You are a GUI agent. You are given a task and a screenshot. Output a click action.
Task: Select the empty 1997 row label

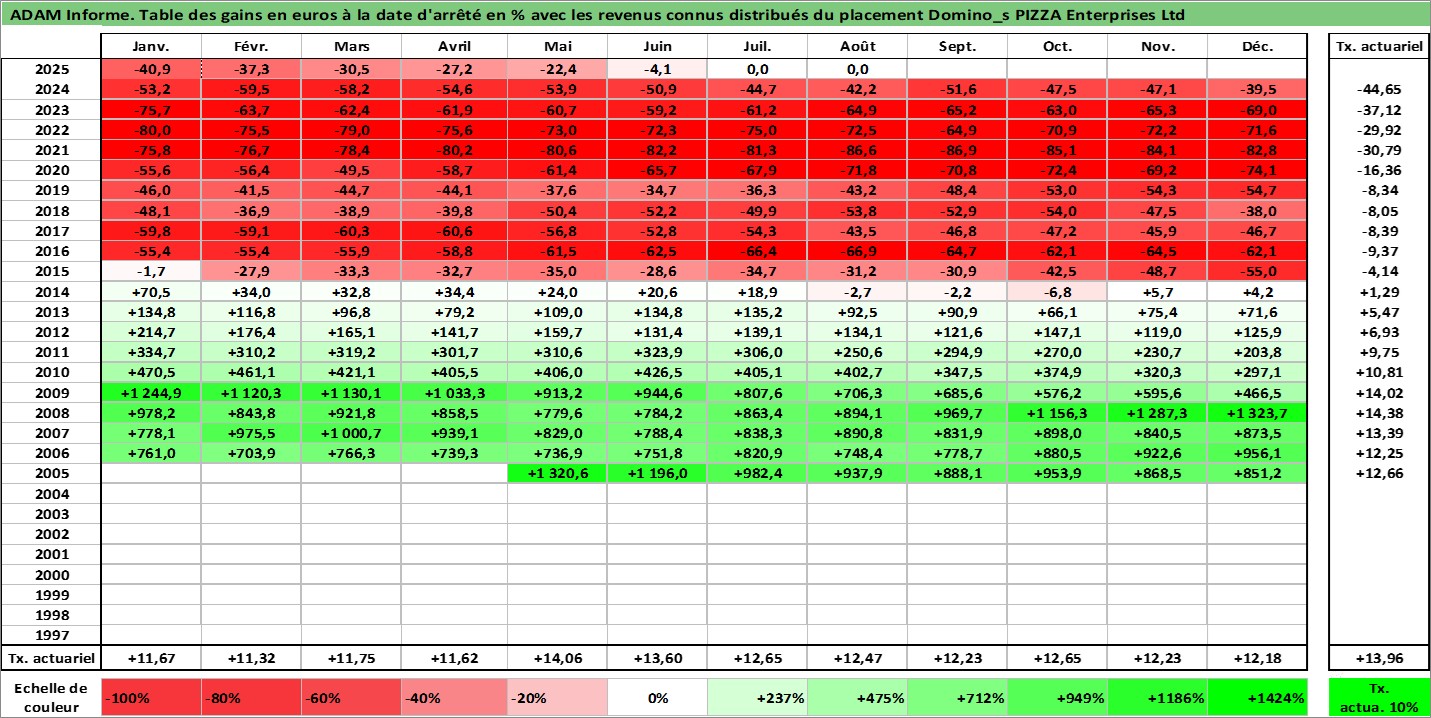[51, 635]
